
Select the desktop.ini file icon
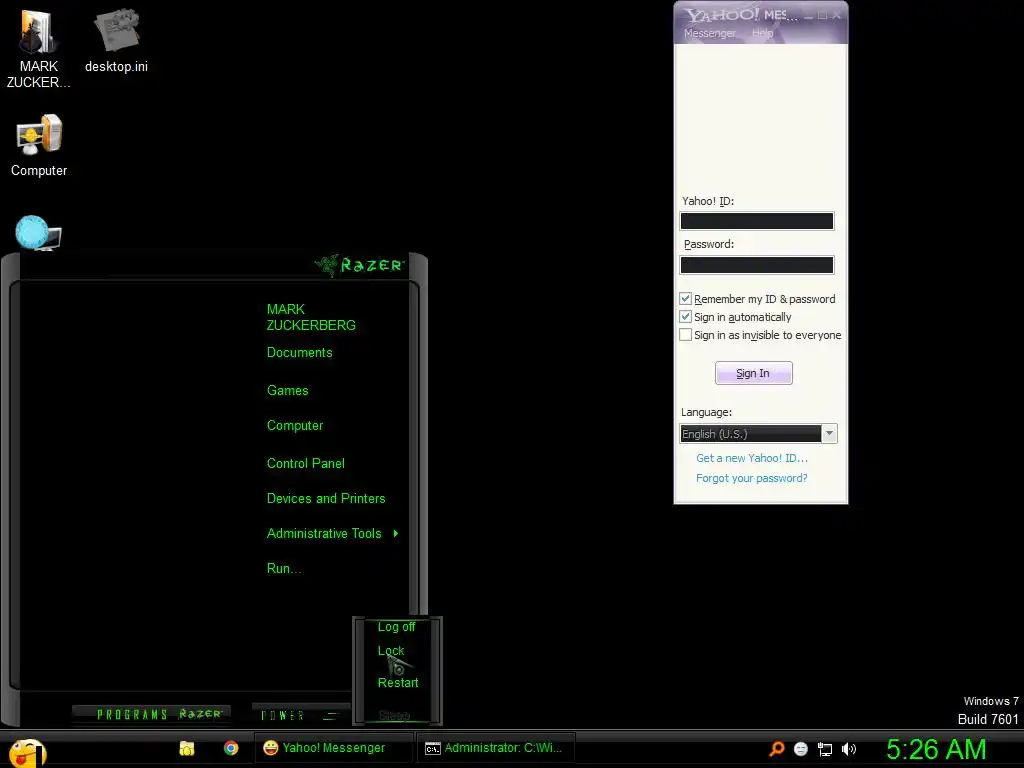pos(116,40)
